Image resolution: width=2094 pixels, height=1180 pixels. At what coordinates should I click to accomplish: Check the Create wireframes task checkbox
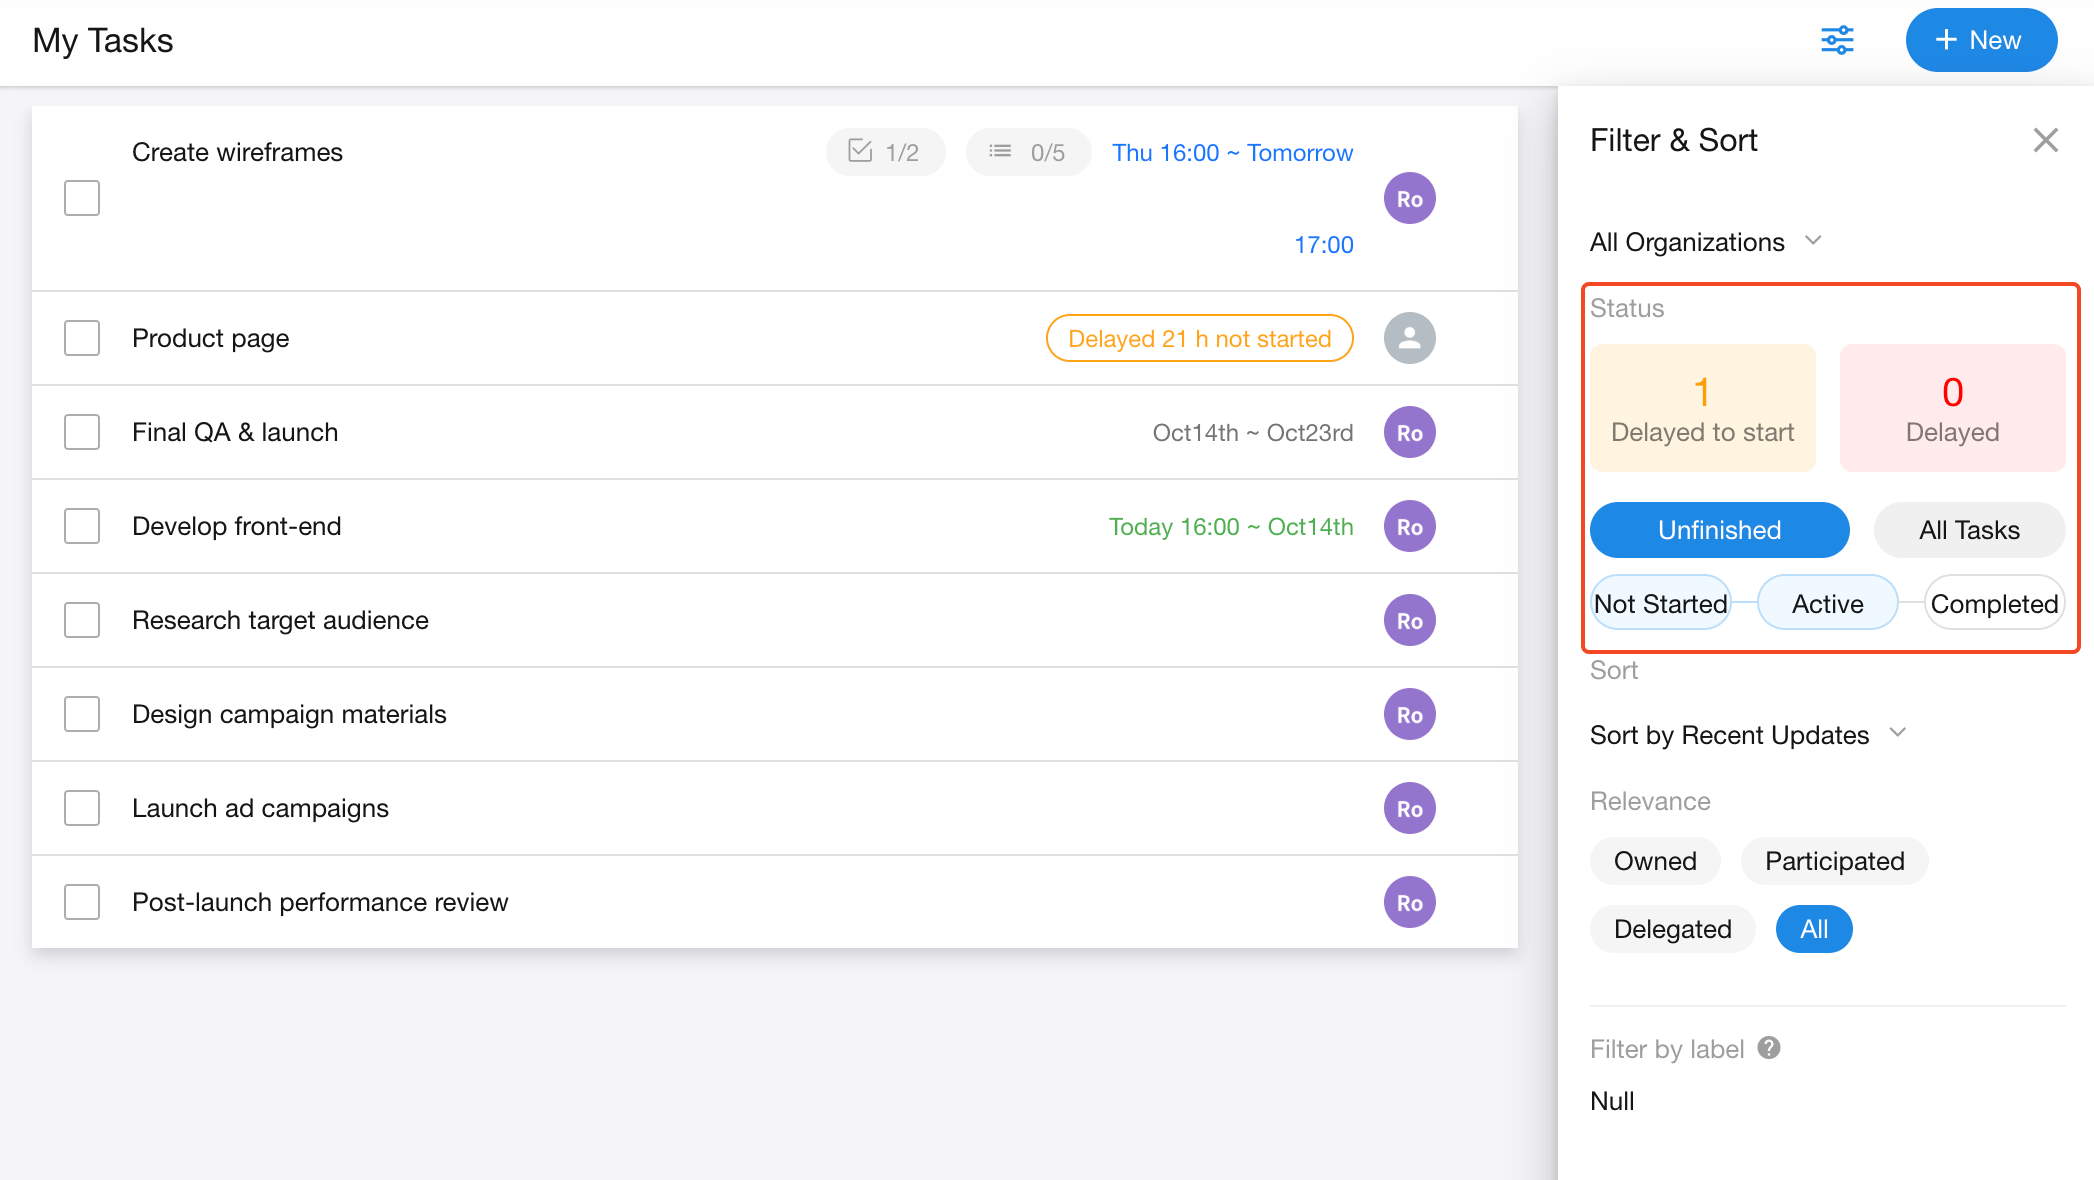(x=82, y=198)
